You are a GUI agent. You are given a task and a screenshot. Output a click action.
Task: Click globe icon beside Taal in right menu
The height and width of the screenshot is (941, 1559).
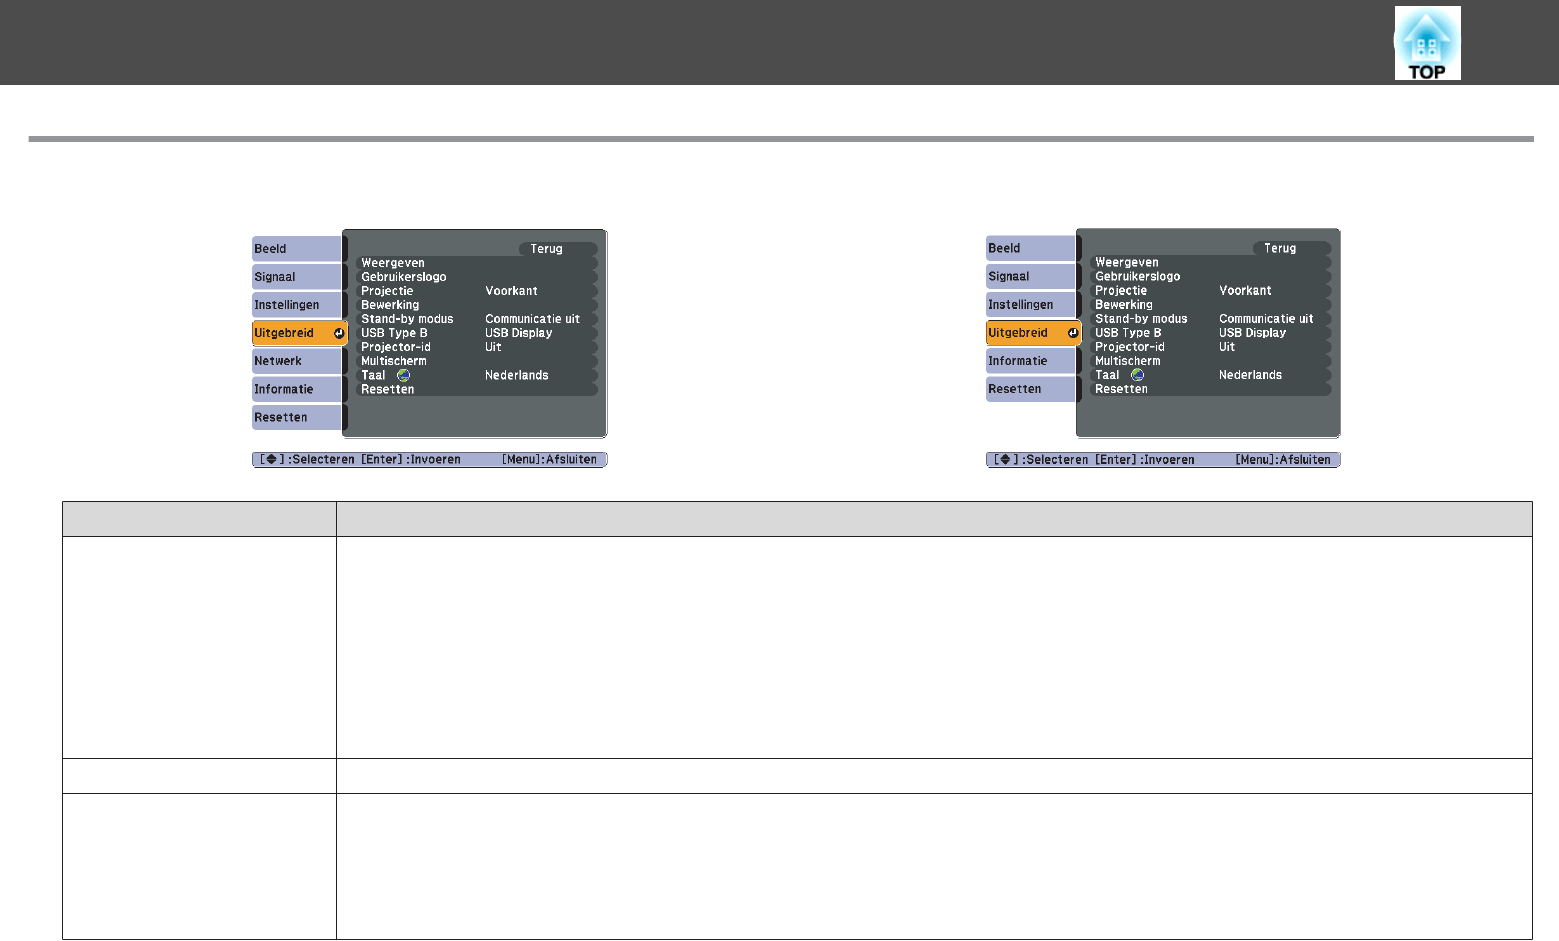pyautogui.click(x=1137, y=375)
